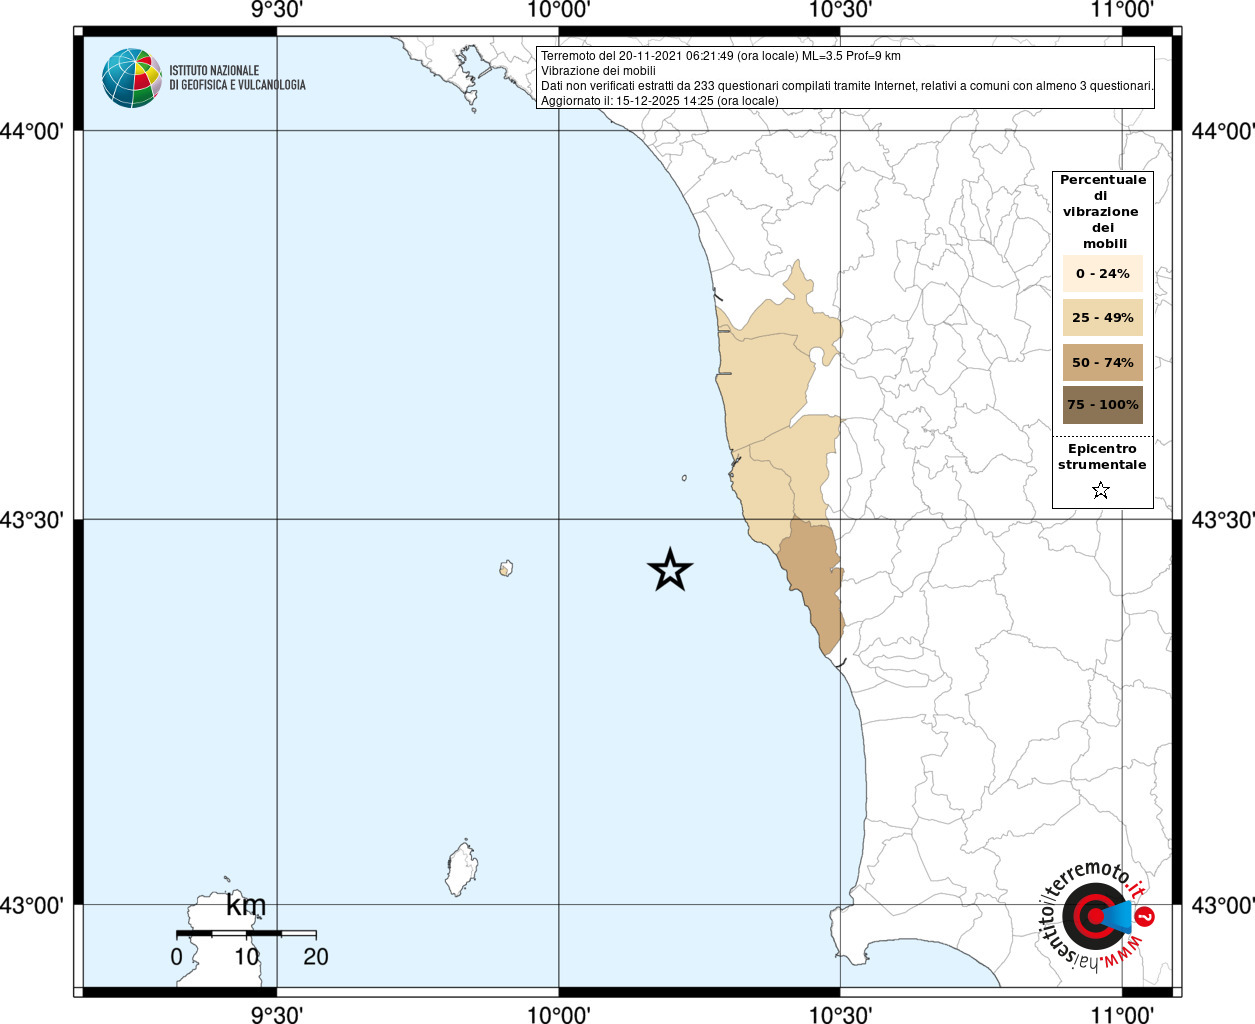
Task: Select the 75 - 100% legend swatch
Action: [1102, 405]
